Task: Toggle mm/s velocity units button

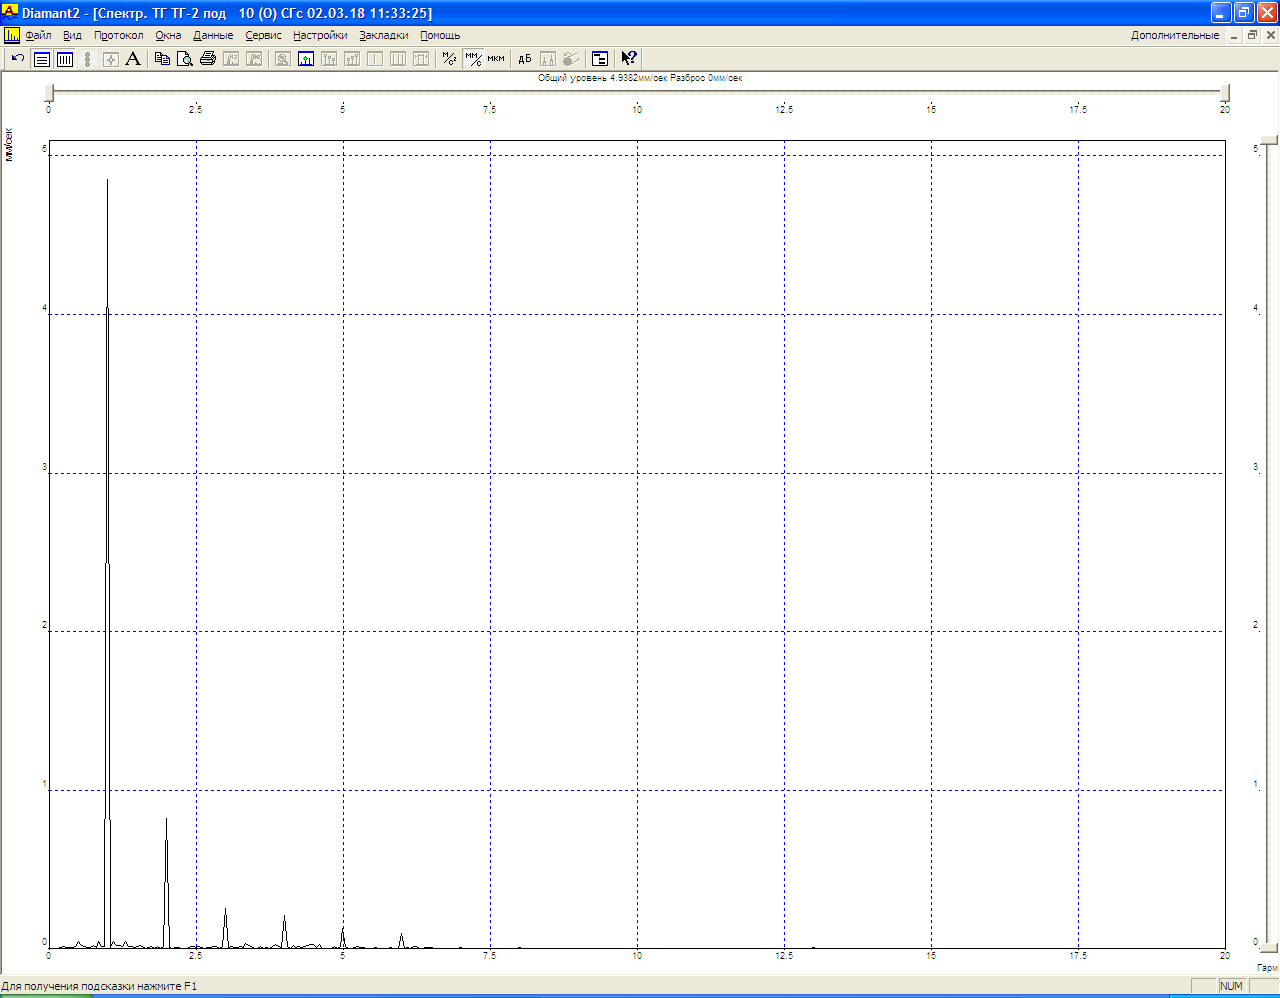Action: pyautogui.click(x=473, y=59)
